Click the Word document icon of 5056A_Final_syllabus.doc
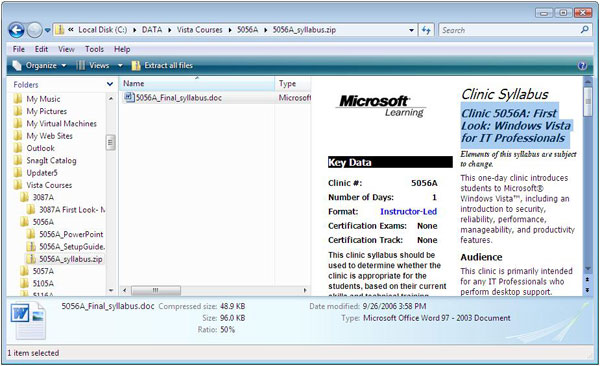The image size is (600, 366). 129,97
